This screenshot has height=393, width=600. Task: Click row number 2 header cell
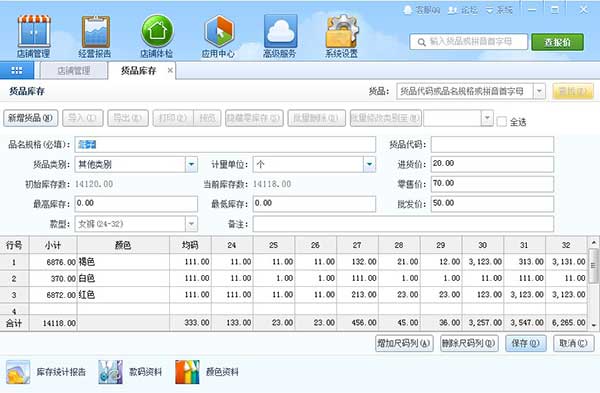click(14, 278)
